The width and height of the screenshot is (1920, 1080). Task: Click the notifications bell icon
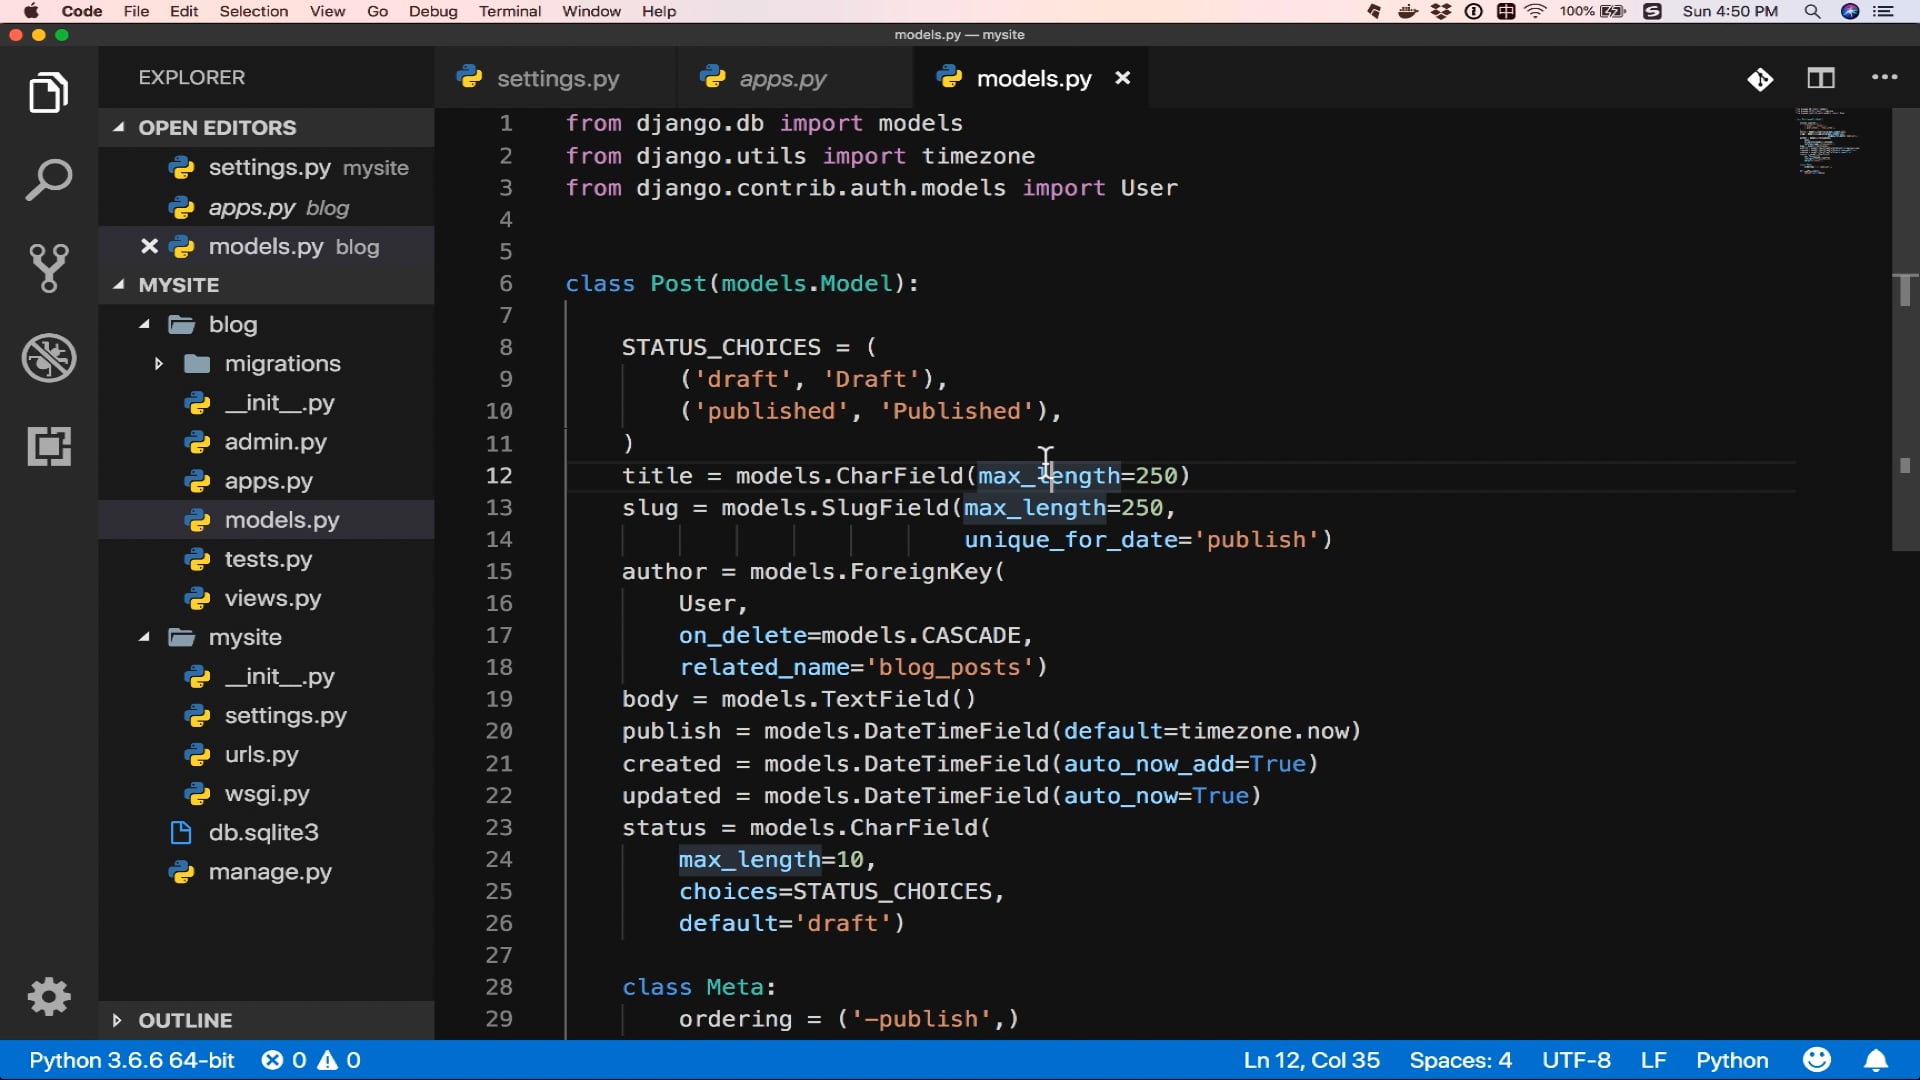(1876, 1060)
